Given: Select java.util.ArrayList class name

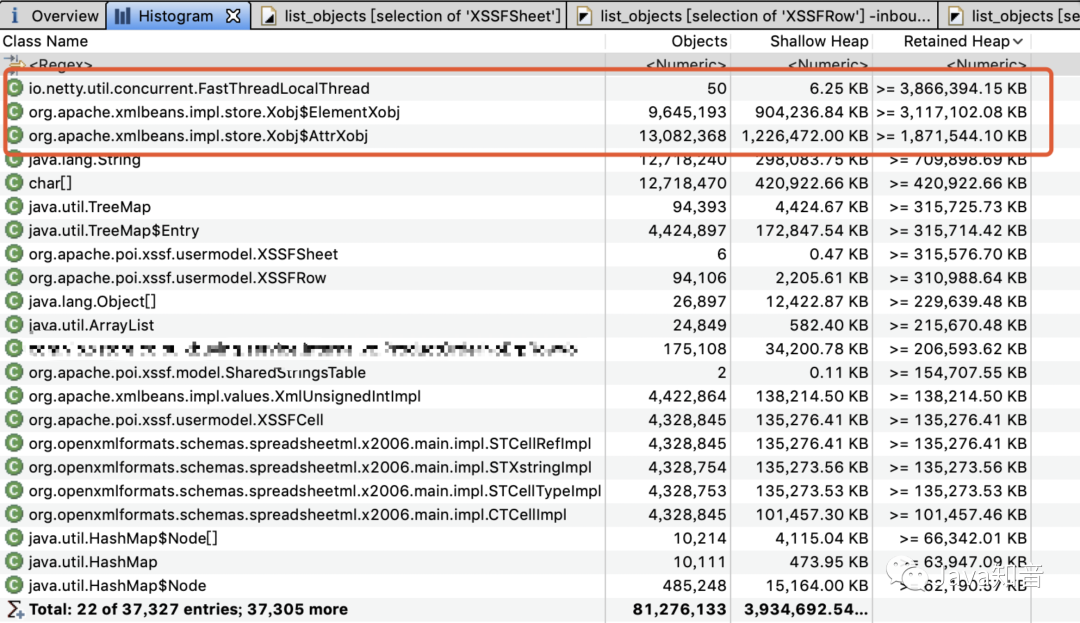Looking at the screenshot, I should (92, 325).
